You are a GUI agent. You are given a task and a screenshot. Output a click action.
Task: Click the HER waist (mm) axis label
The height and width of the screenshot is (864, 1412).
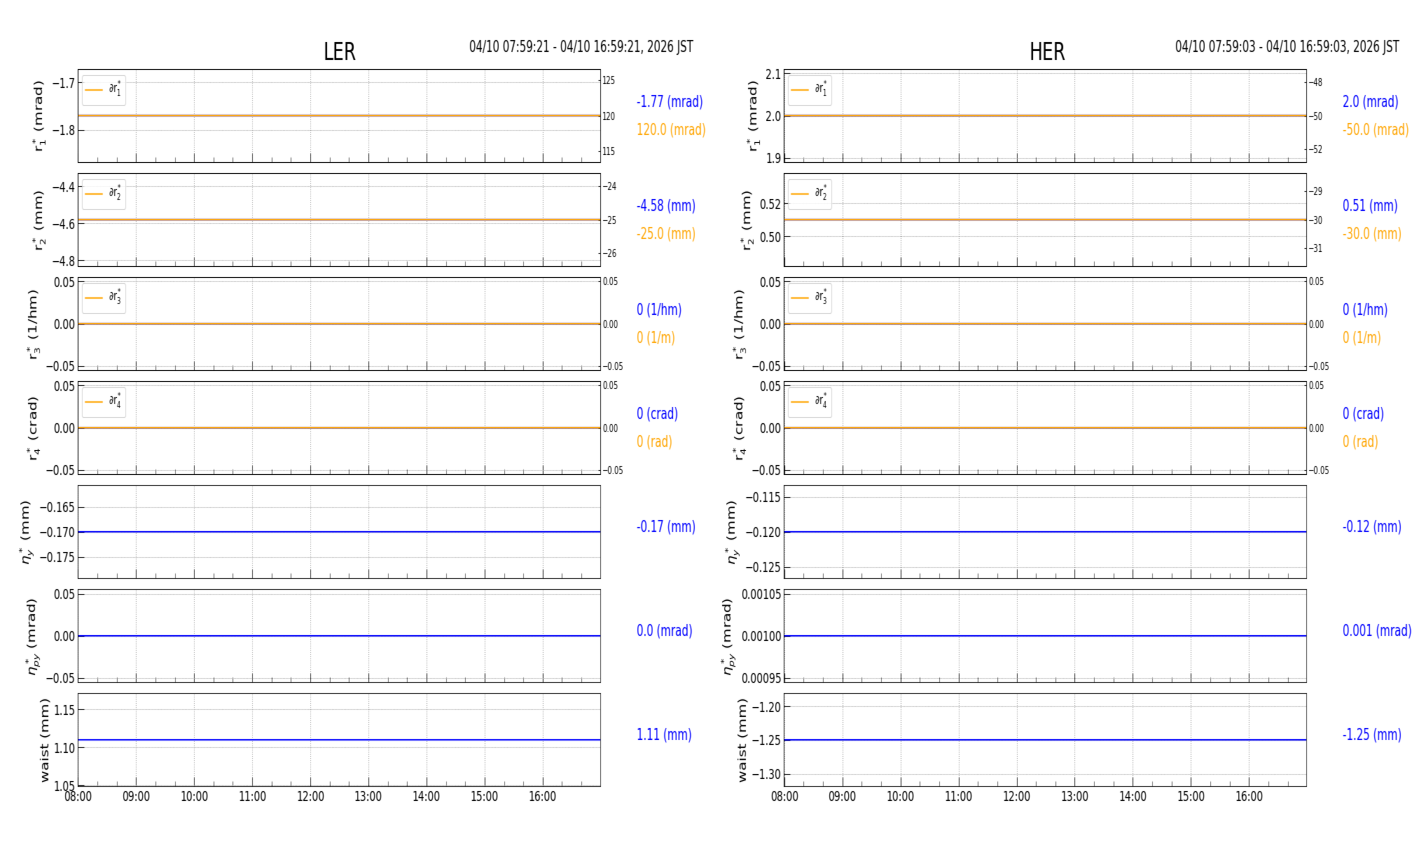(742, 740)
